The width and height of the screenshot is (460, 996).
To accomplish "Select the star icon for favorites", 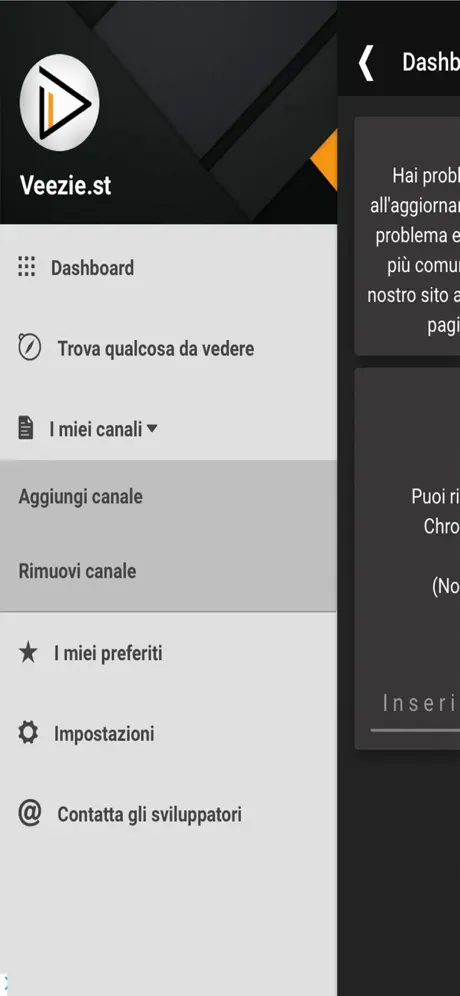I will coord(27,652).
